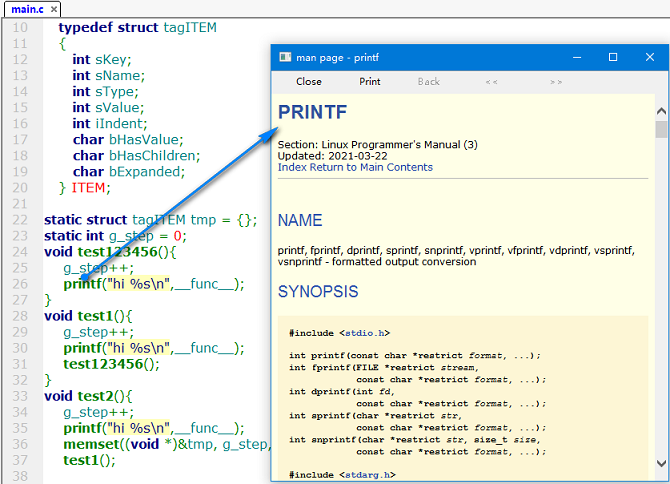
Task: Select the main.c editor tab
Action: [26, 9]
